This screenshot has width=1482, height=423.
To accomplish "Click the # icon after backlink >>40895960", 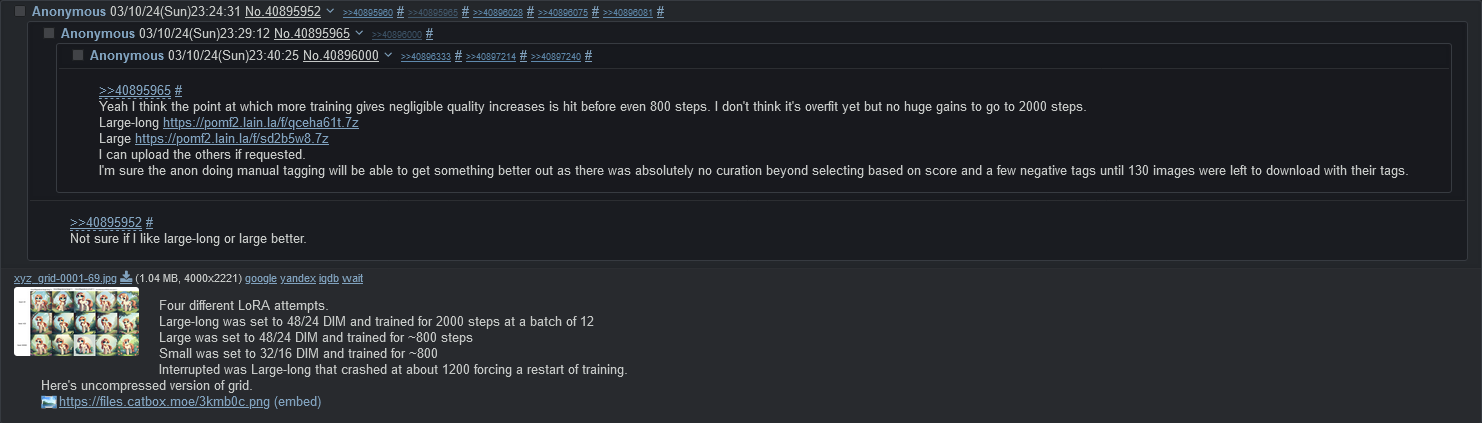I will [400, 12].
